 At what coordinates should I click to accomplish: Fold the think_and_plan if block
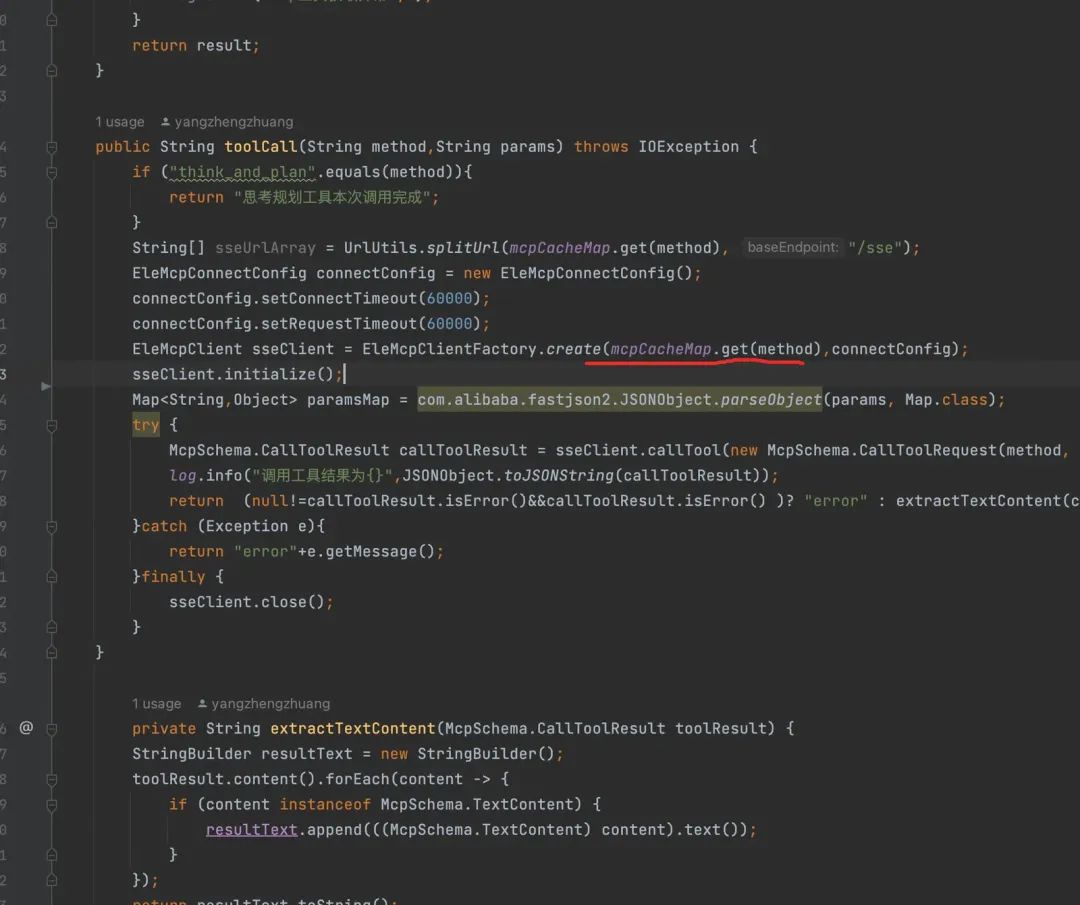(52, 172)
